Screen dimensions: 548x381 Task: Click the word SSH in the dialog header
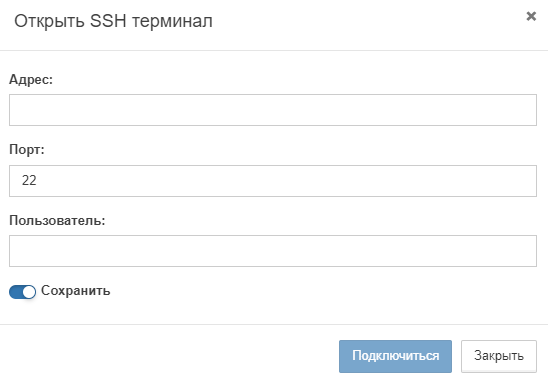[x=108, y=21]
